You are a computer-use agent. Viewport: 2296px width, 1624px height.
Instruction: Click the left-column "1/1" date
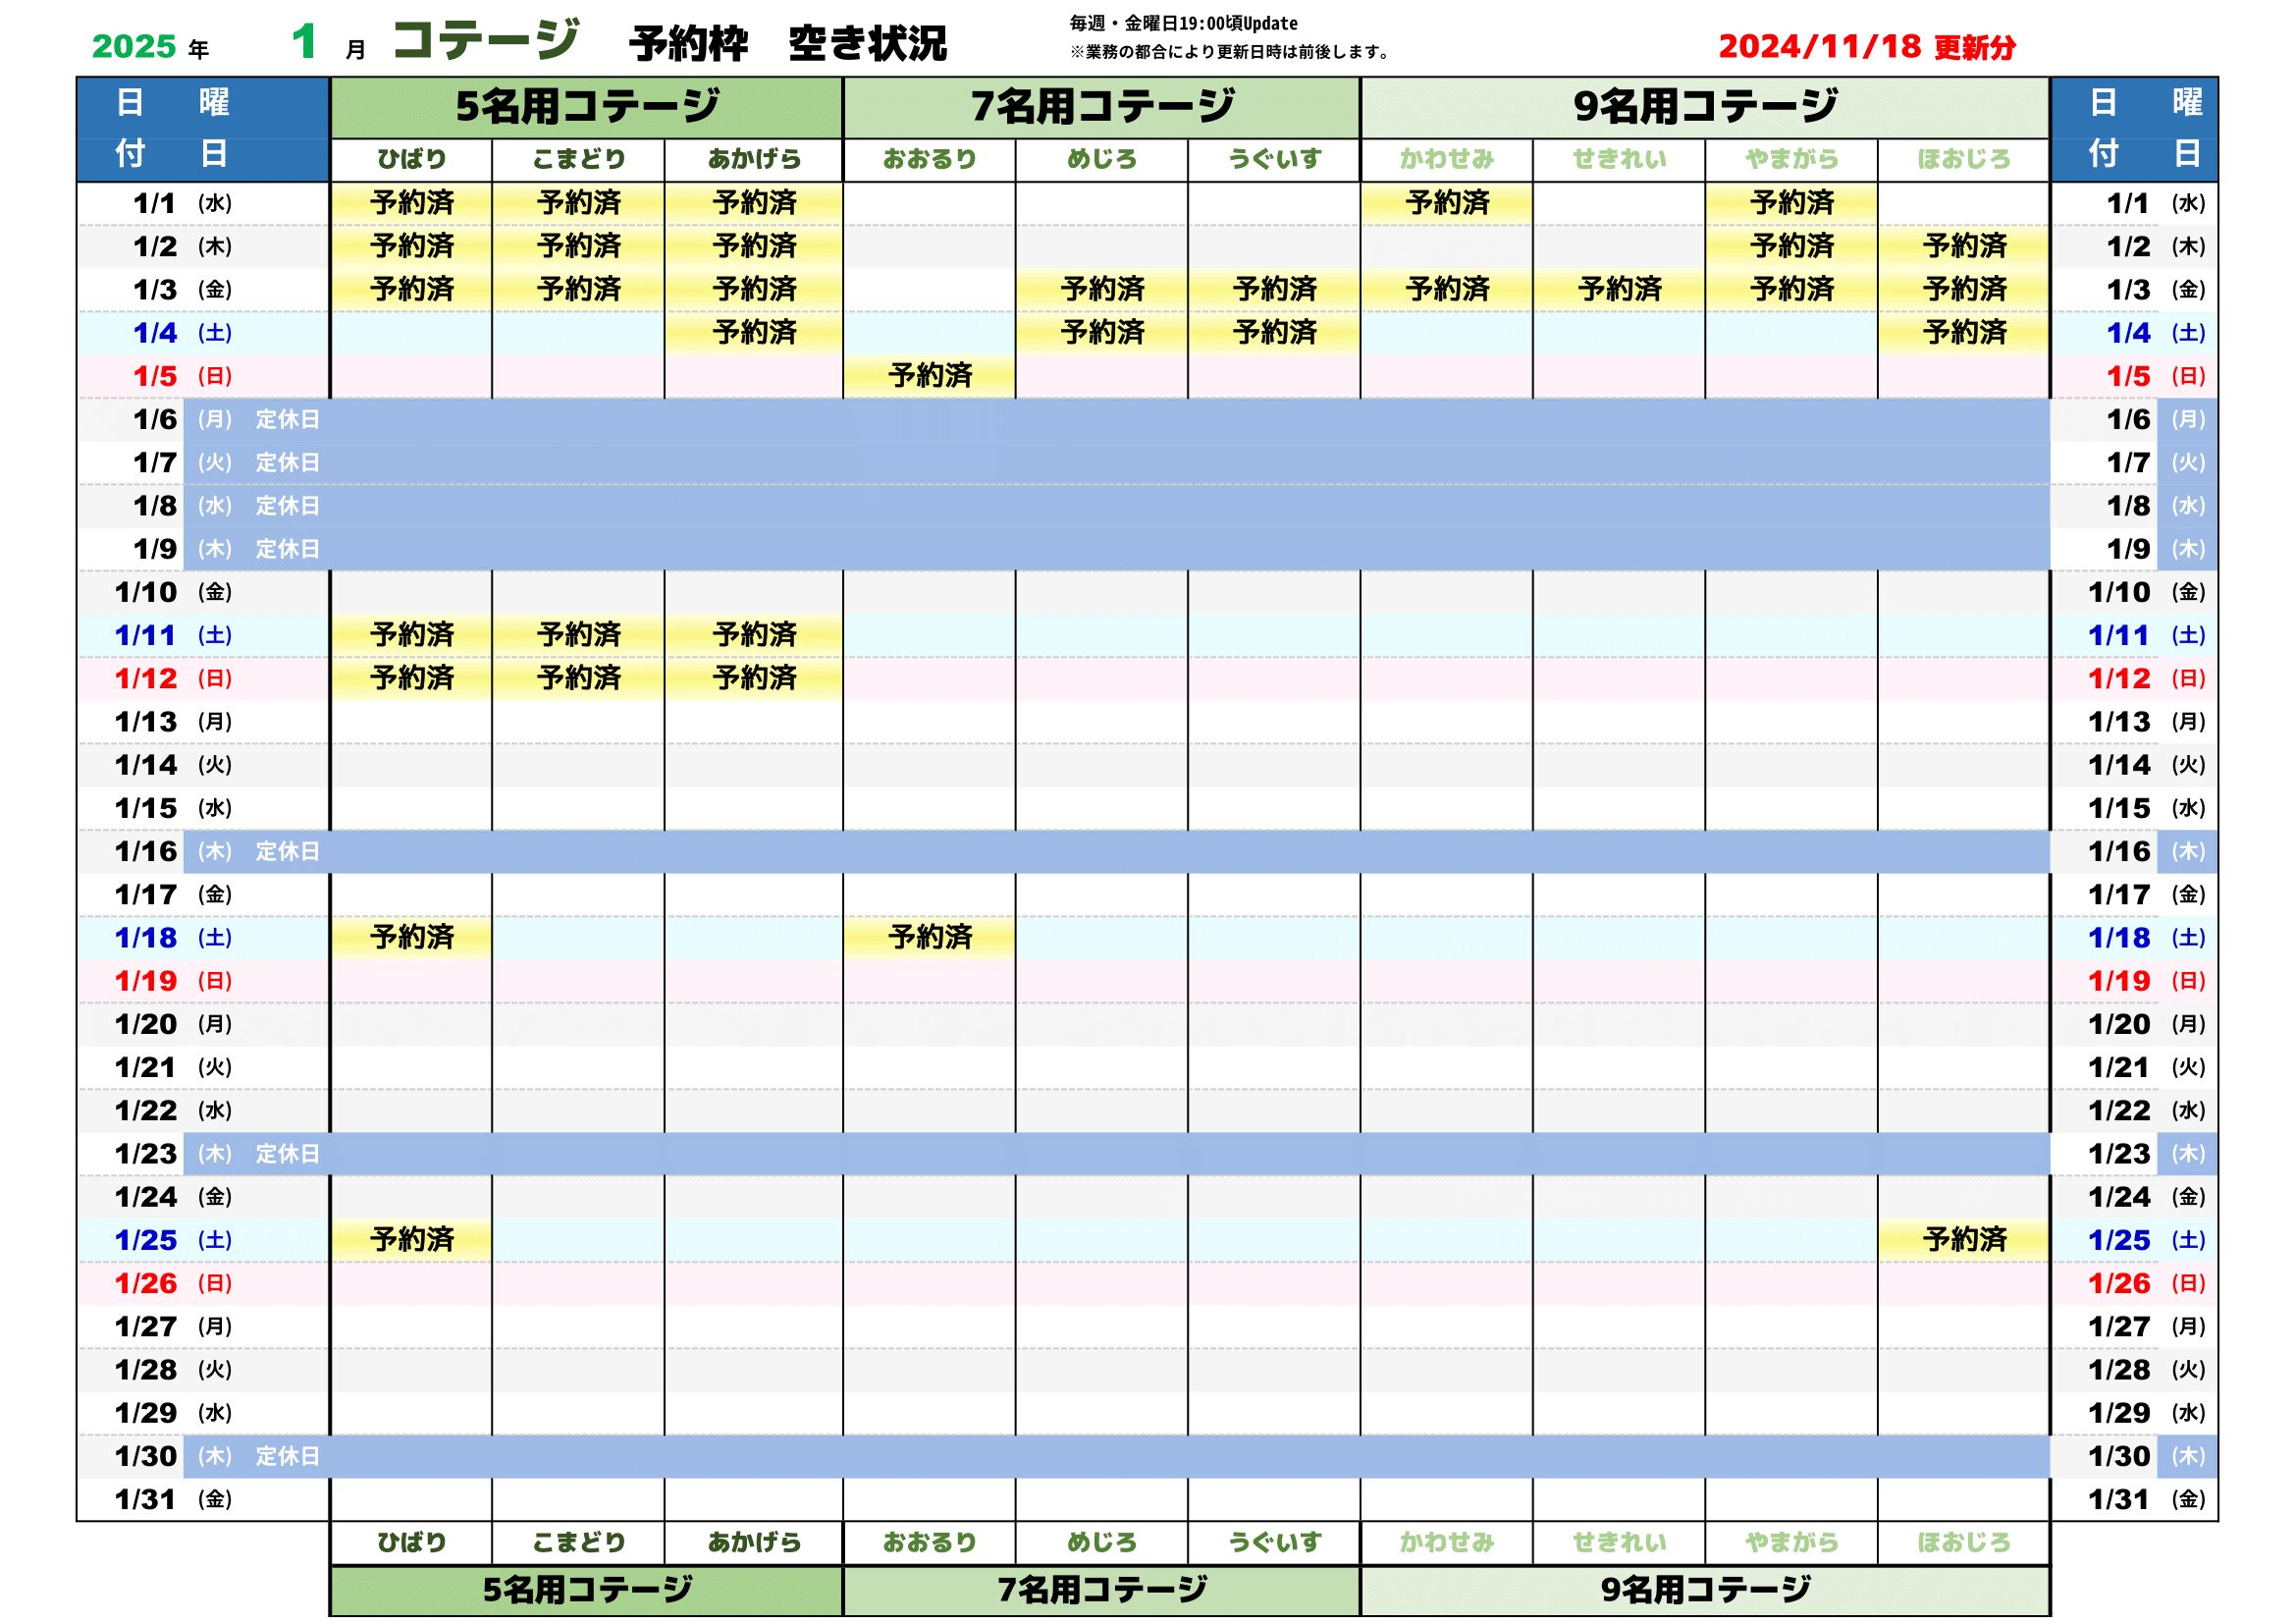(154, 204)
